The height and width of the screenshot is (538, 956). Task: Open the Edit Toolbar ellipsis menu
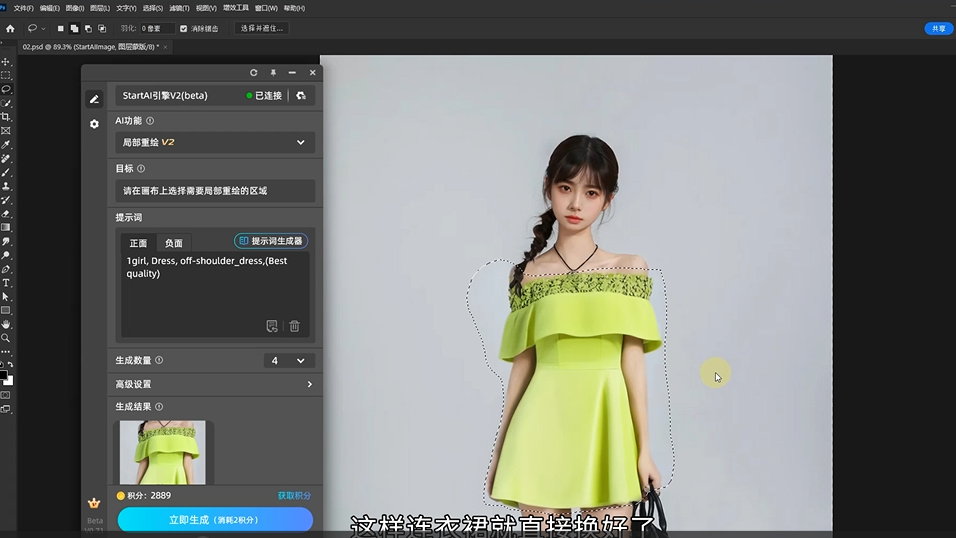click(x=5, y=352)
